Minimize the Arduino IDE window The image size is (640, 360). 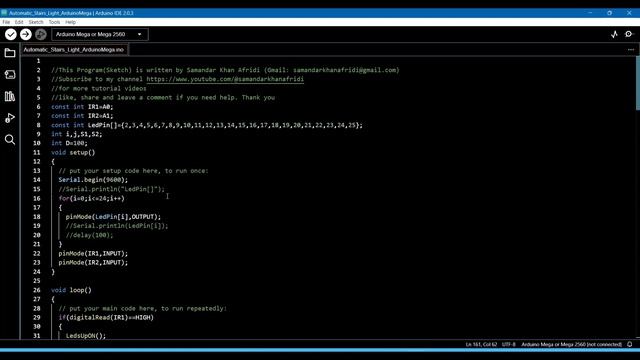pyautogui.click(x=590, y=13)
